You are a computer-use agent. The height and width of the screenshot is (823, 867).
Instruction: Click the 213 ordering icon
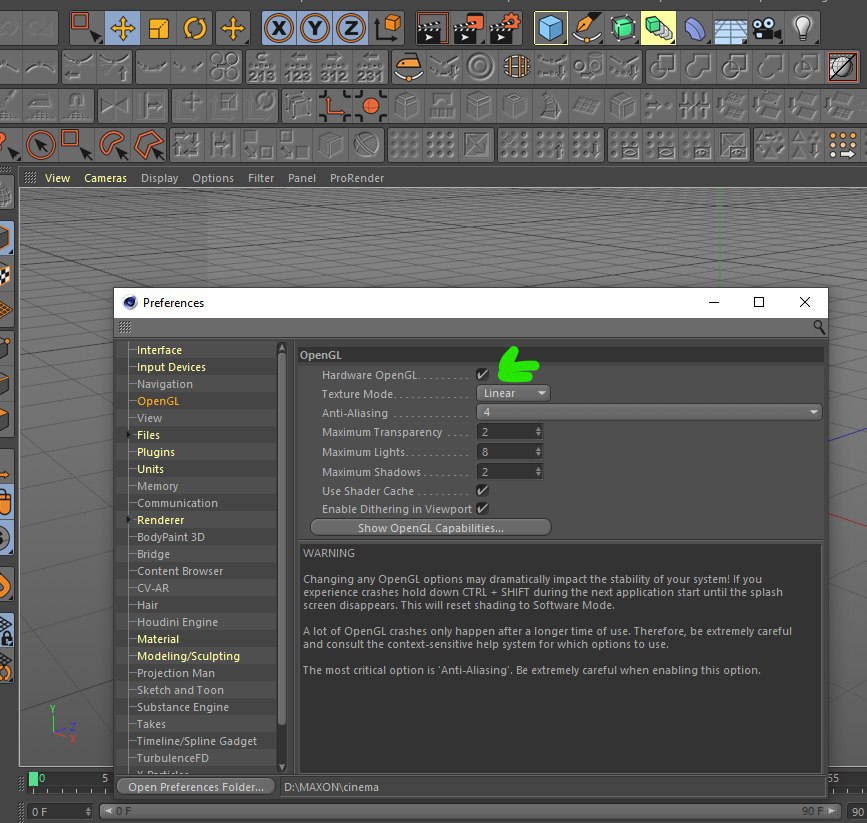(262, 67)
